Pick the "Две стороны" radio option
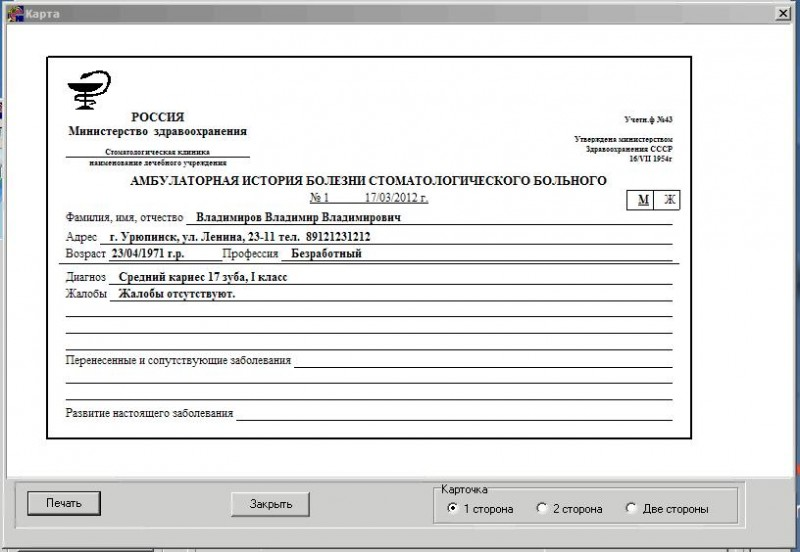This screenshot has height=552, width=800. point(630,509)
